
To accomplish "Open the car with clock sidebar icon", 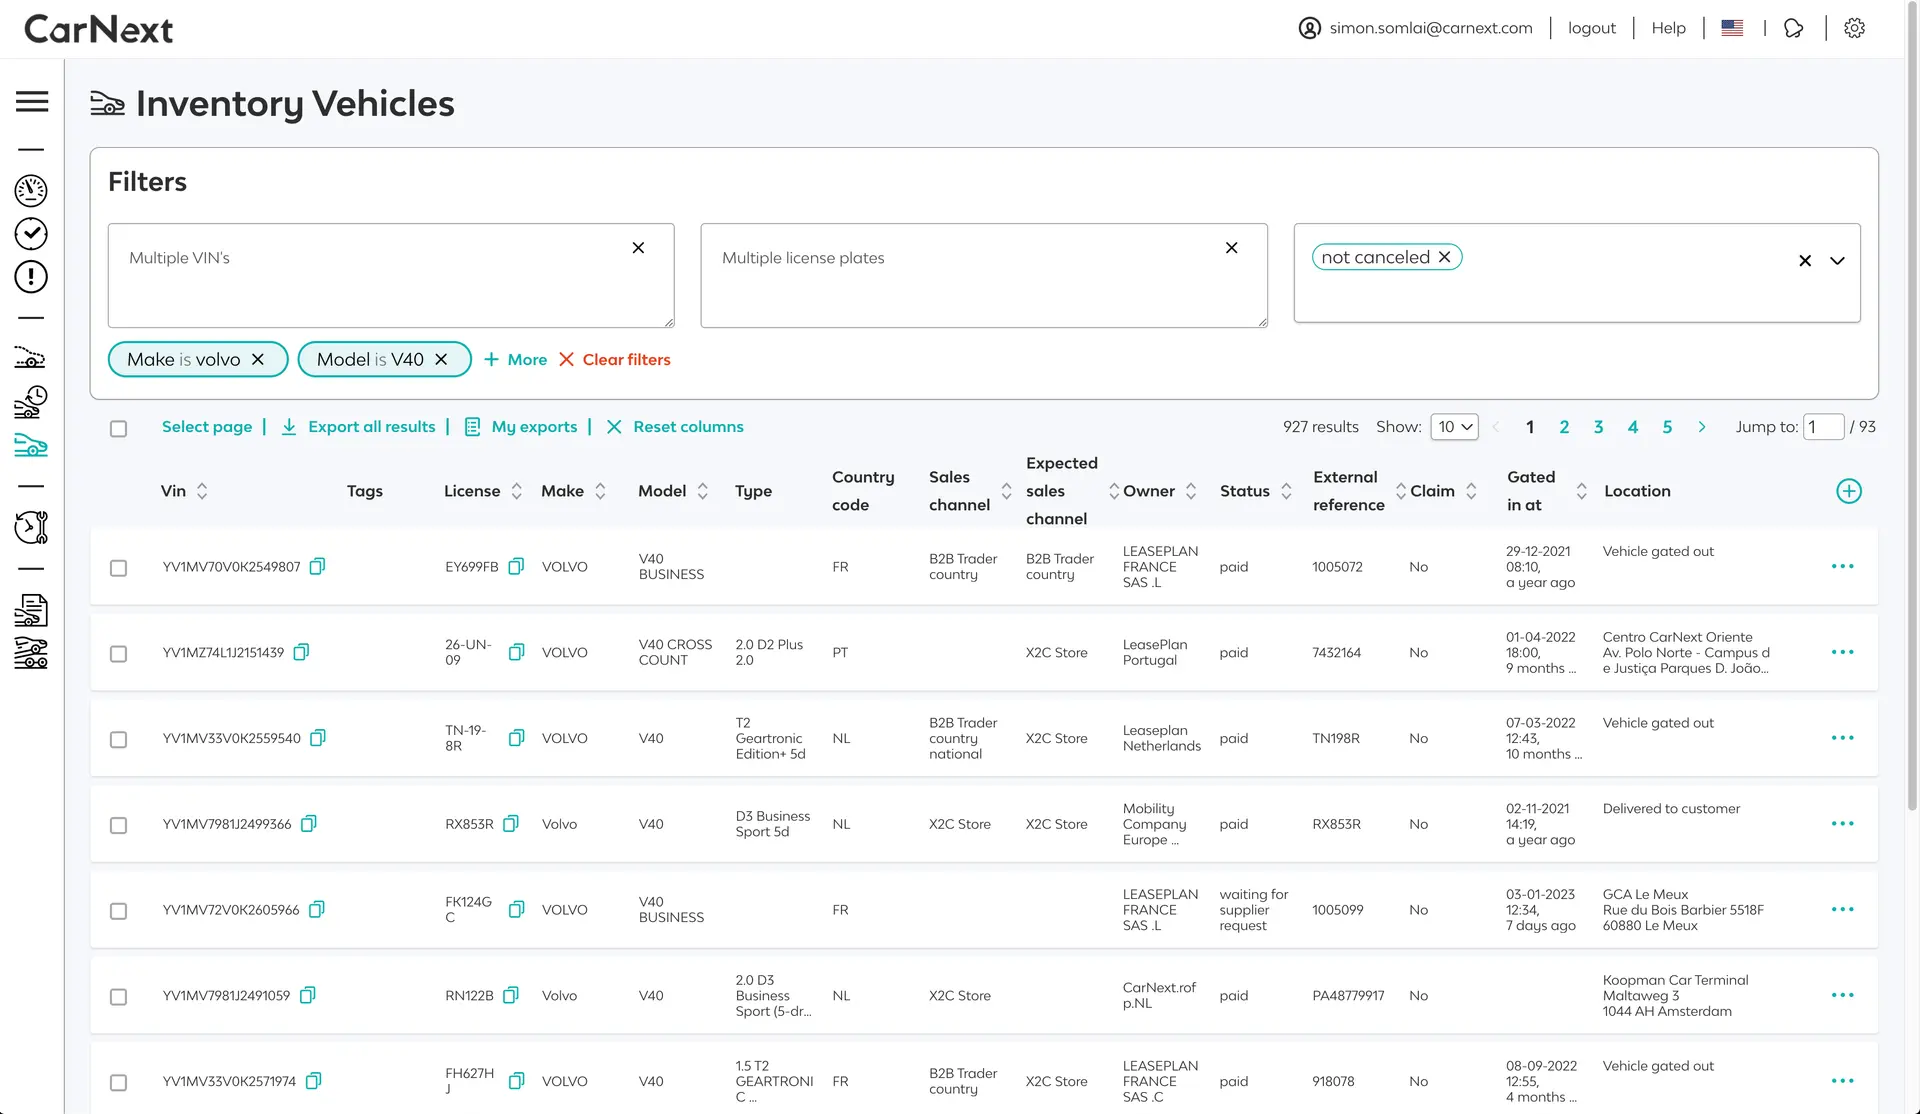I will [31, 402].
